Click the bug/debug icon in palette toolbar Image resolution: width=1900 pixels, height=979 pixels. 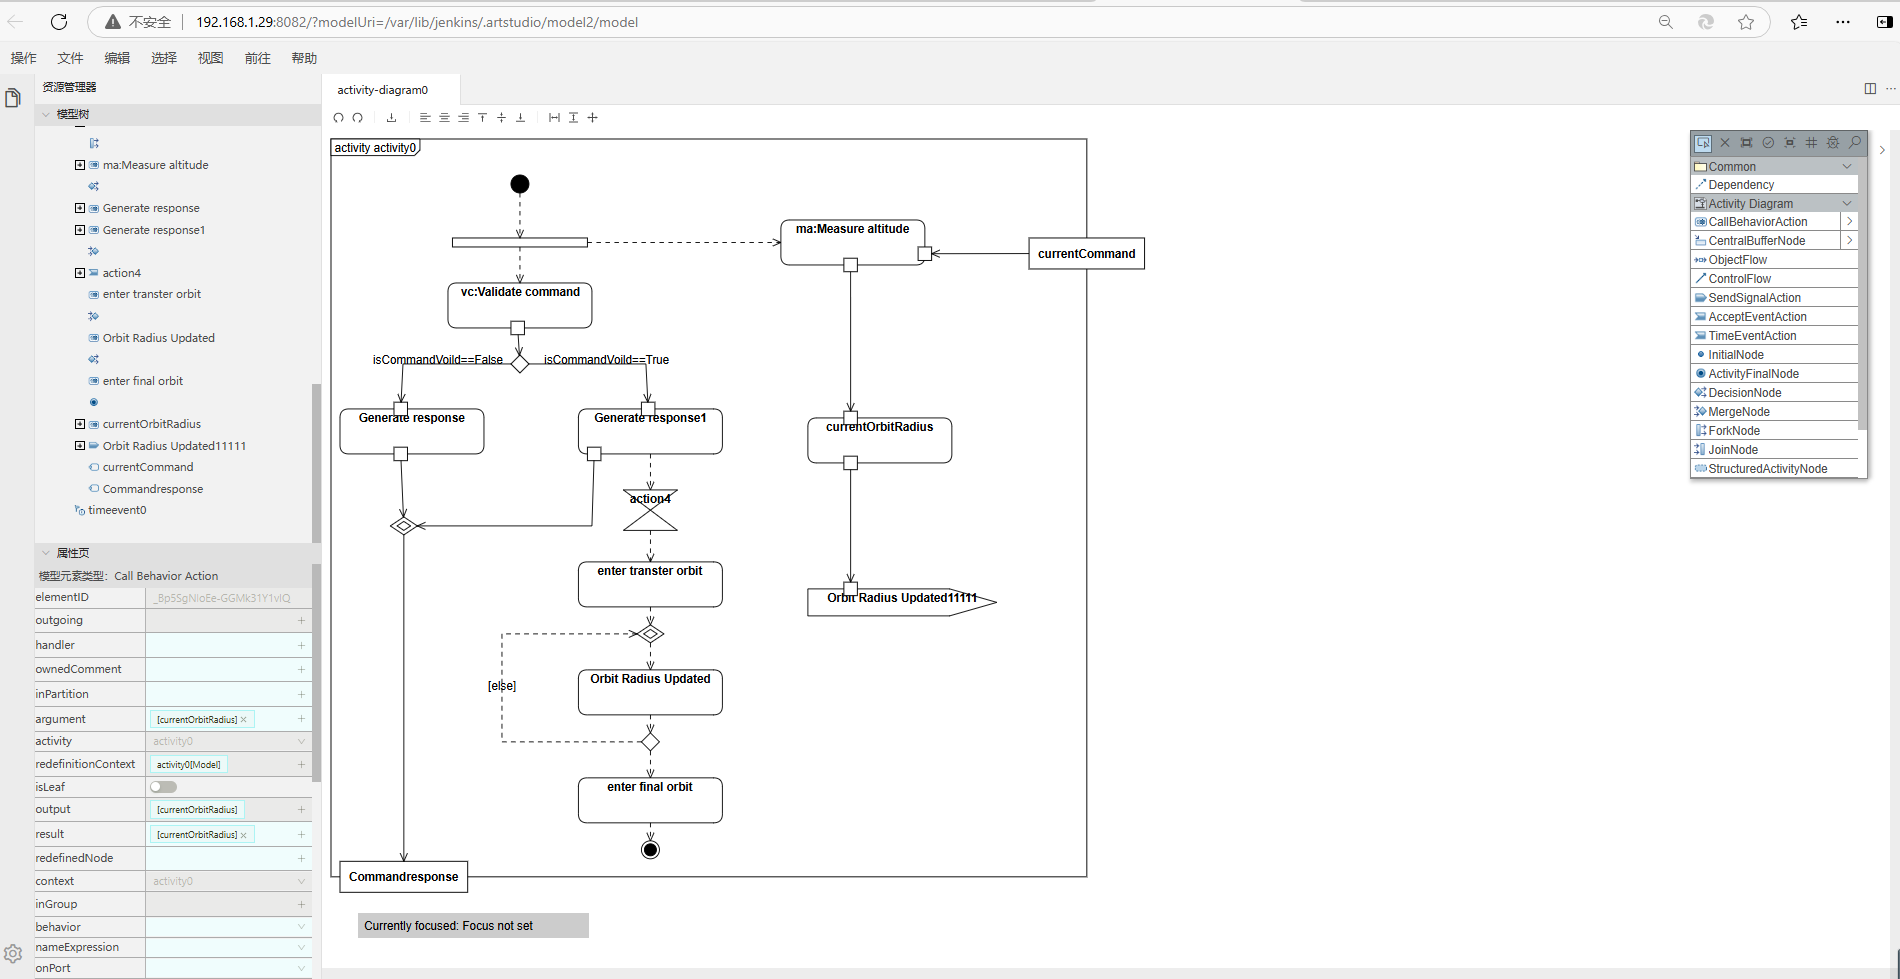click(1833, 143)
